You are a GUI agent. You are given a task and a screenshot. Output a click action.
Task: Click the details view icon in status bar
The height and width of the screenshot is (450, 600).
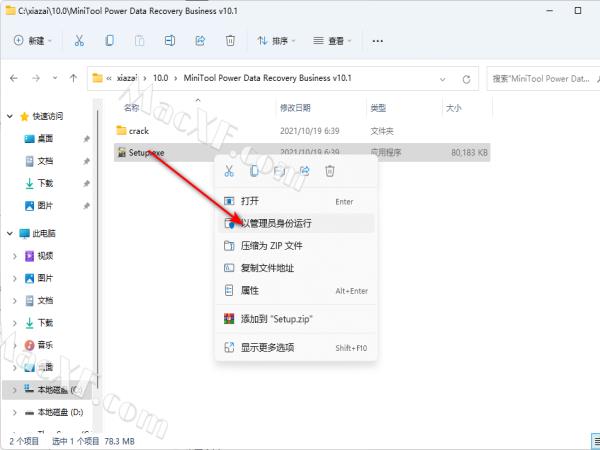[595, 441]
